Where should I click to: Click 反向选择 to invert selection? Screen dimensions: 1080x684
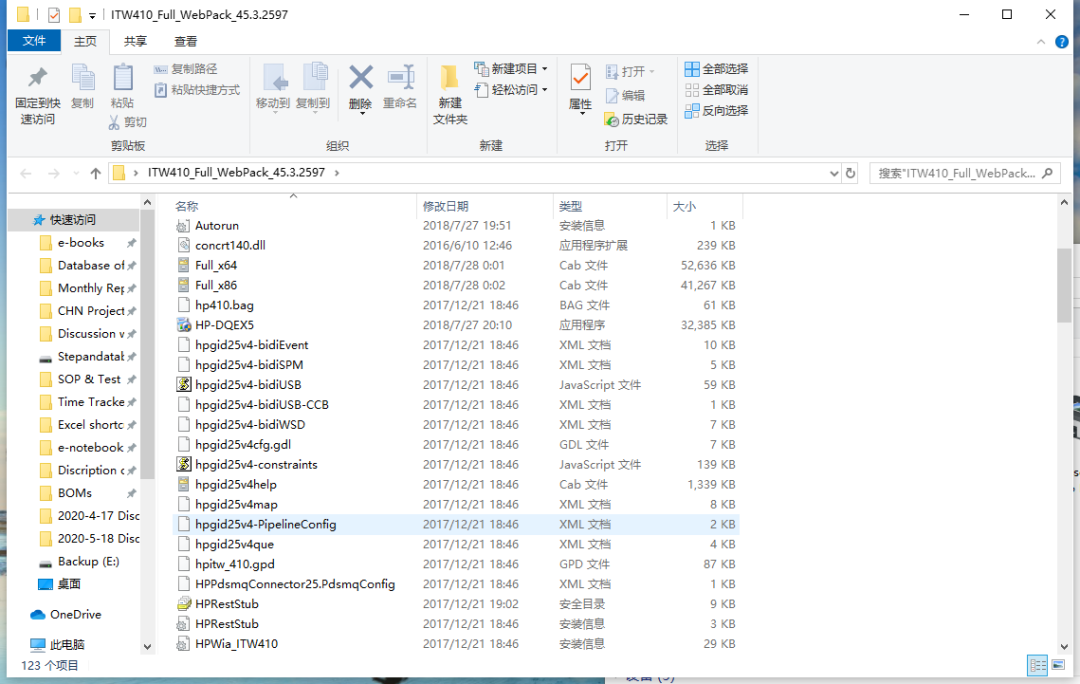716,110
